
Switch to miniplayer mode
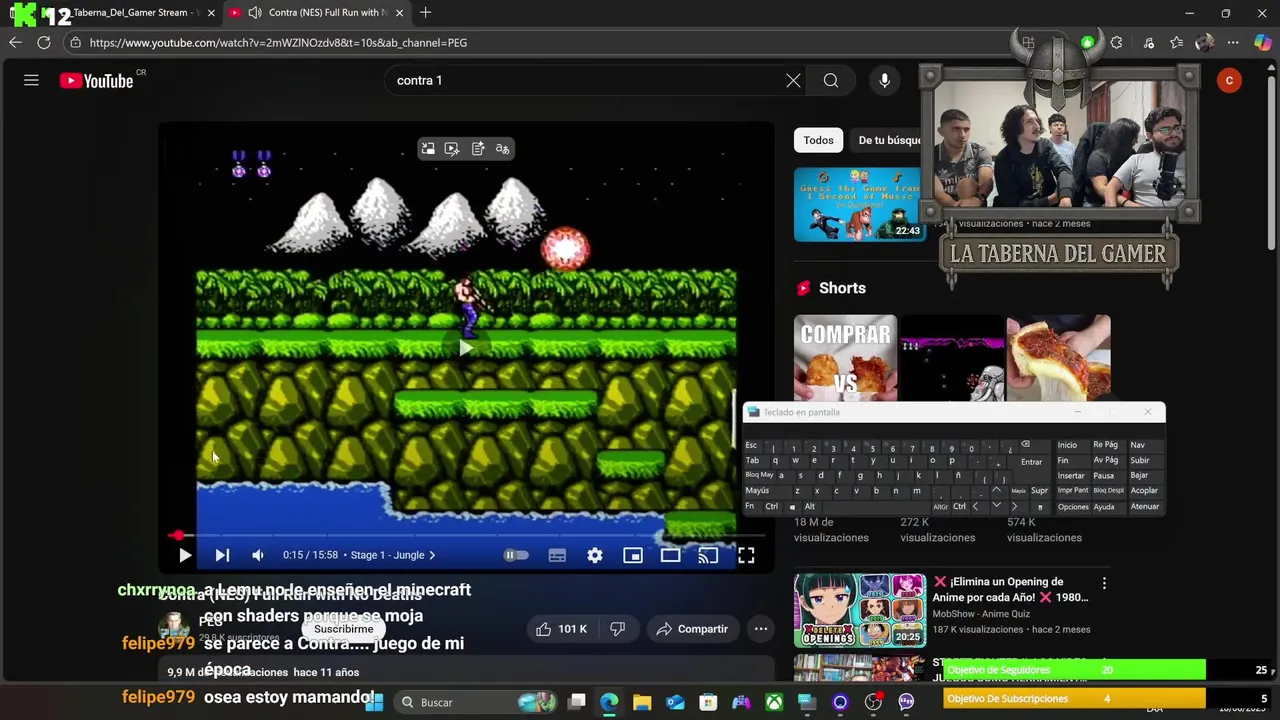[633, 555]
